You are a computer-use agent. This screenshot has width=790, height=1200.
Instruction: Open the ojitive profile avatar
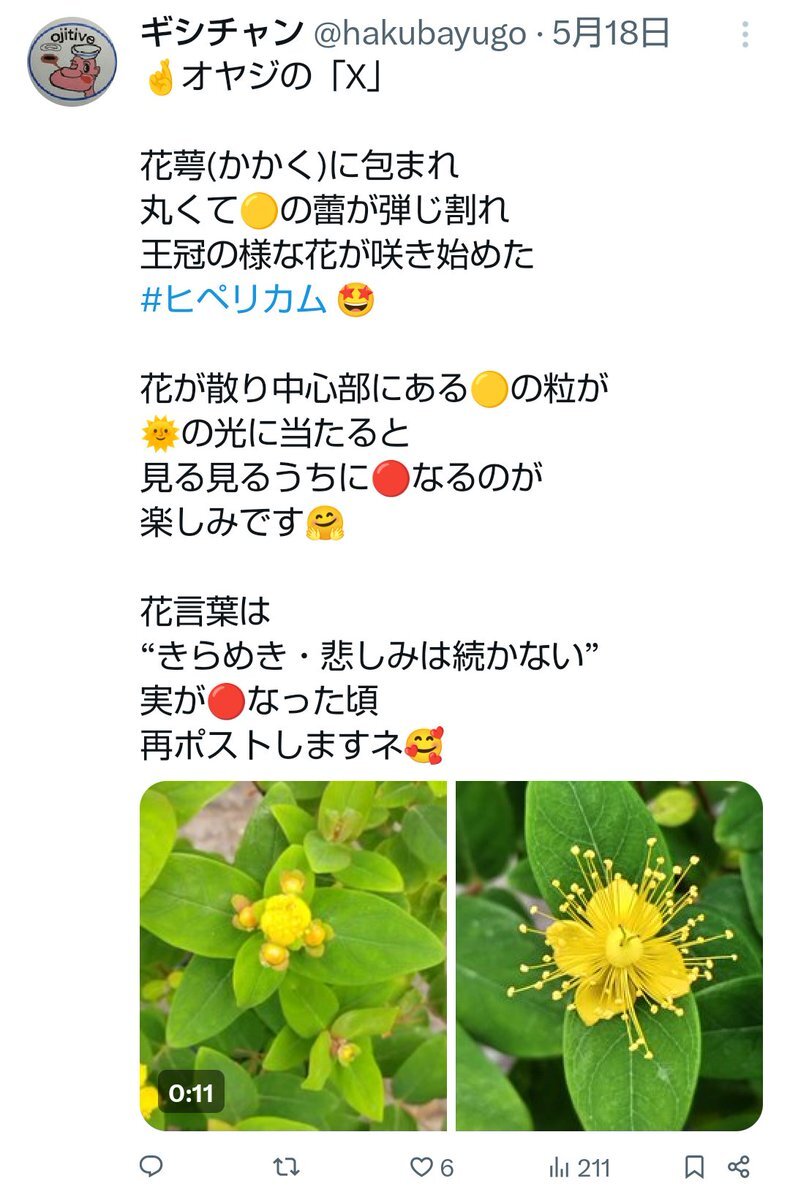tap(71, 62)
